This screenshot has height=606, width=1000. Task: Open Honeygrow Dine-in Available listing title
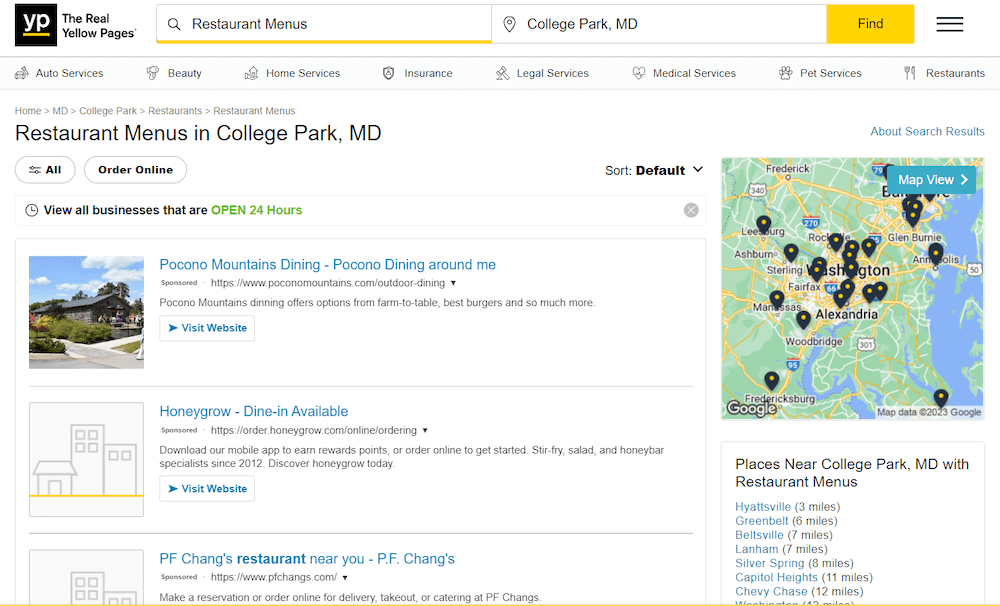click(254, 411)
